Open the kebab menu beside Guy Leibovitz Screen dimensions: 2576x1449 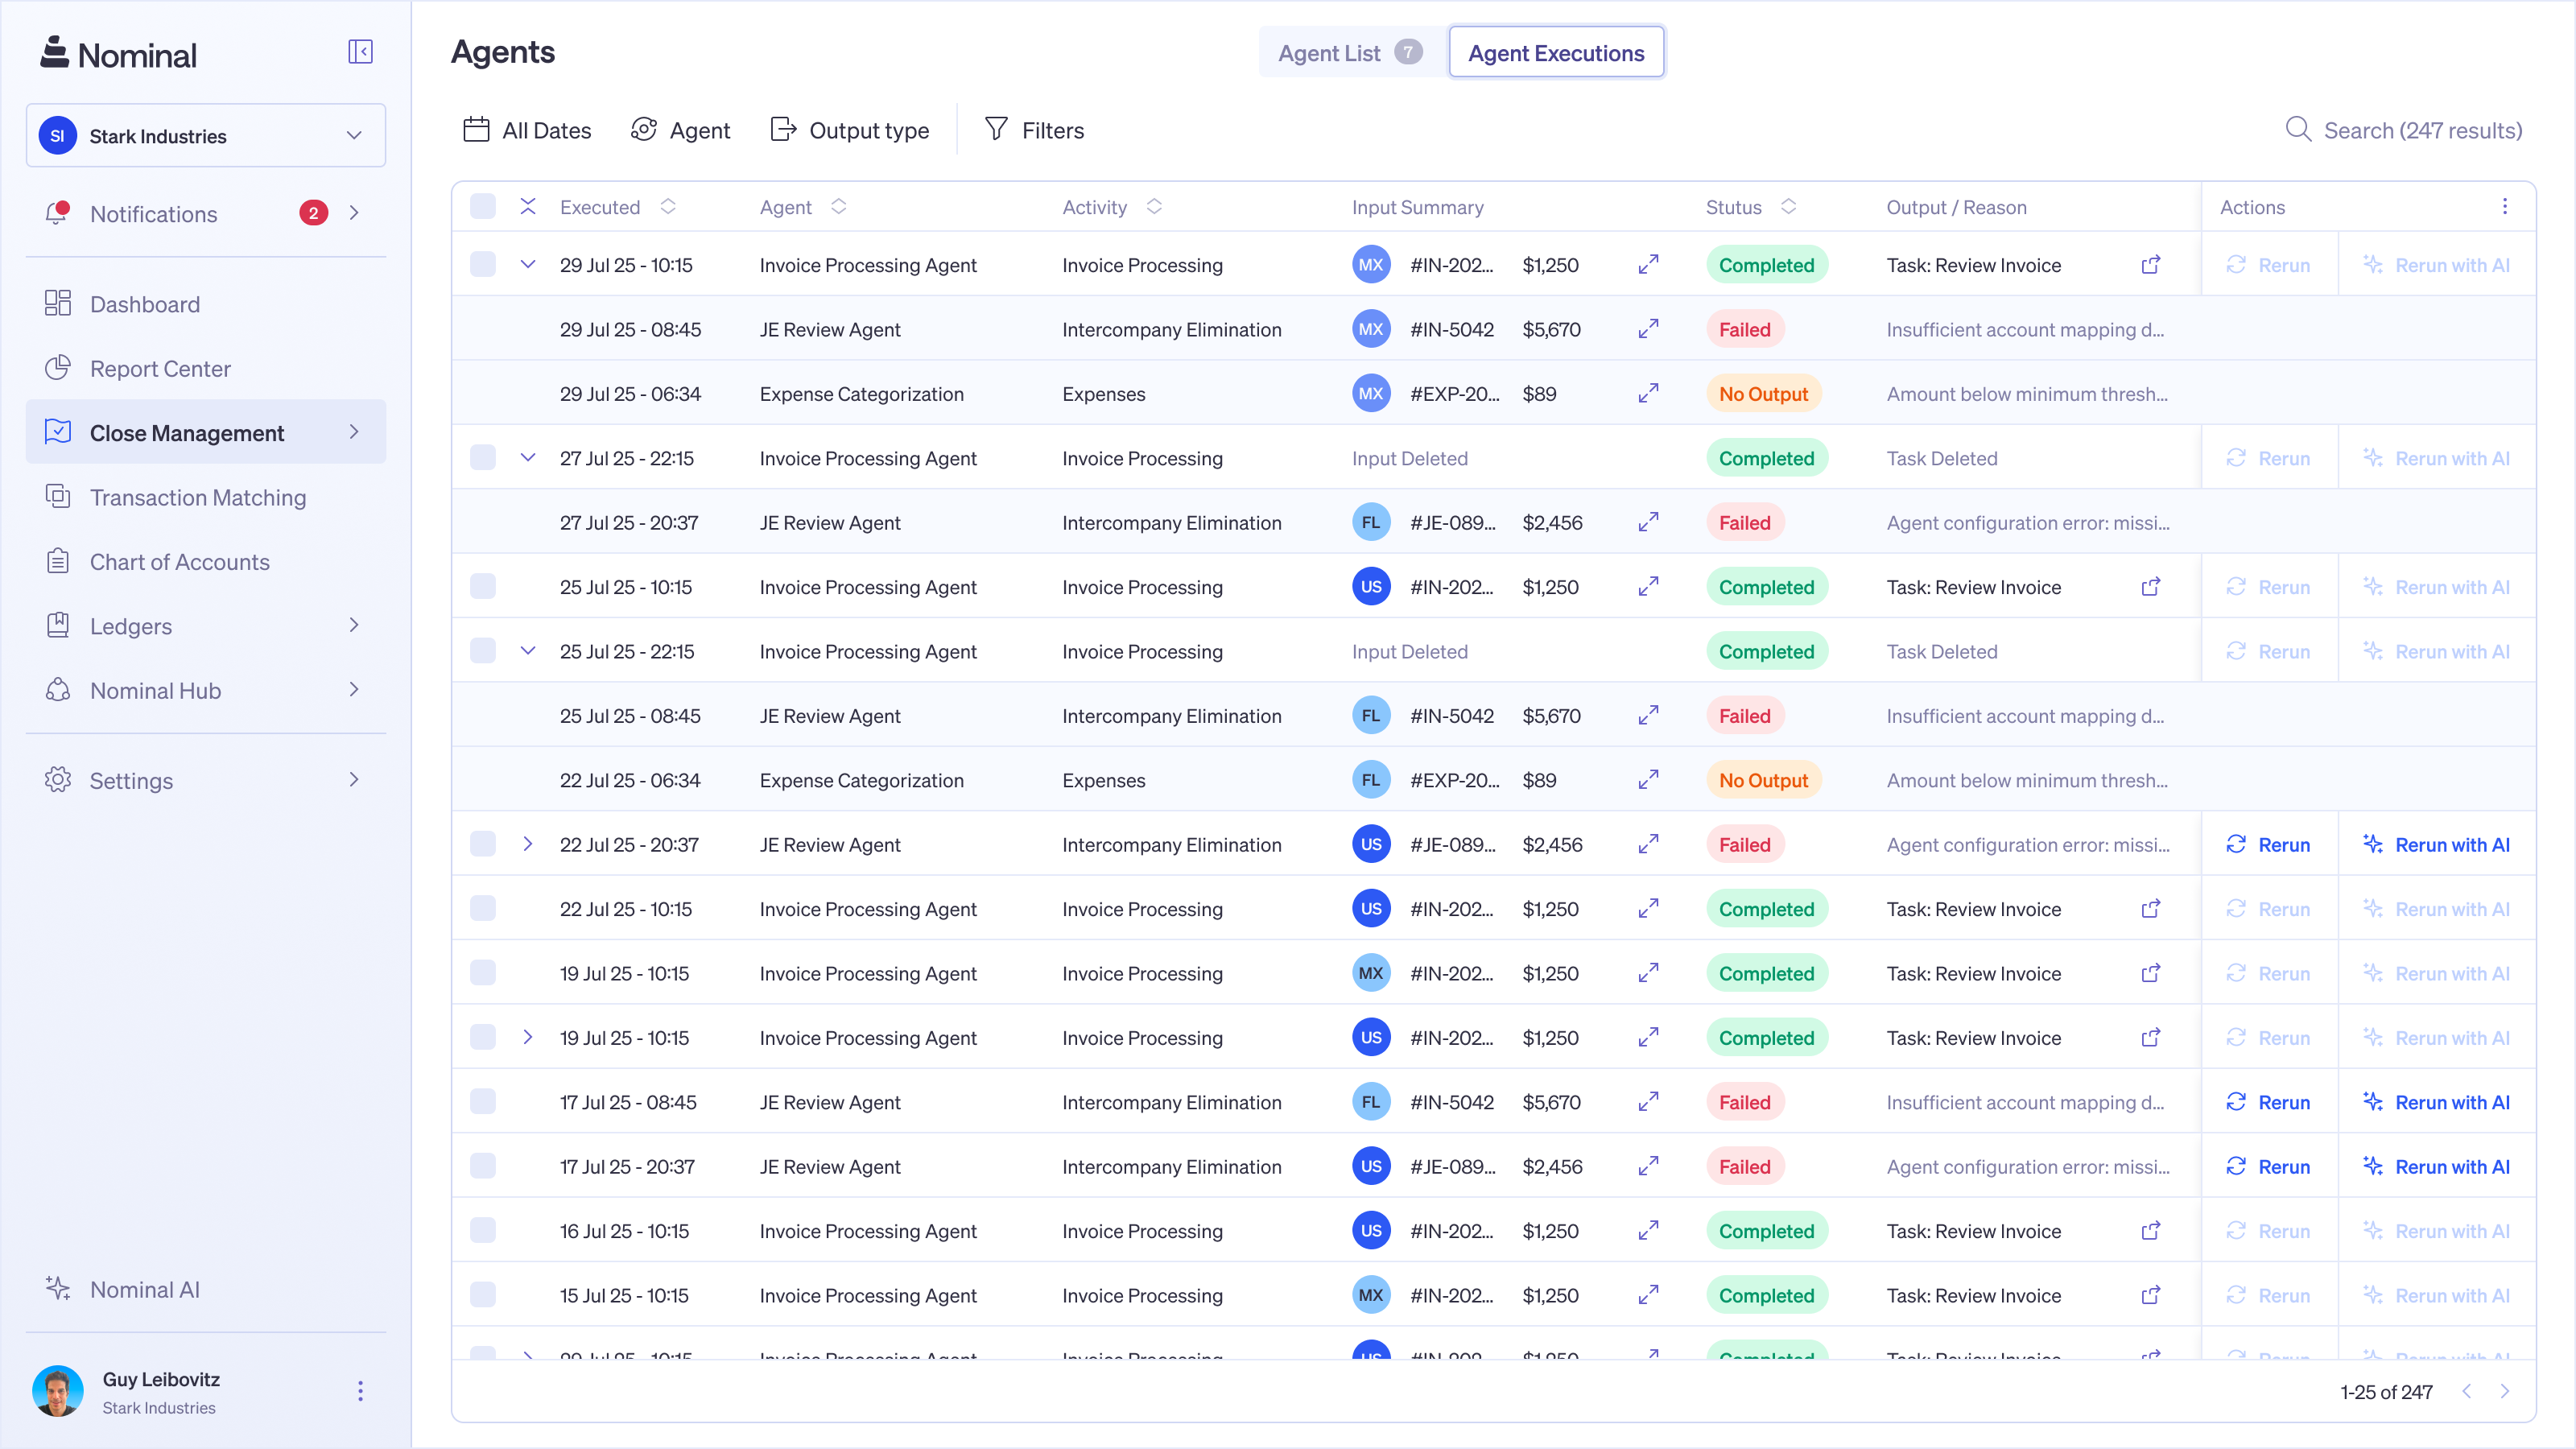point(359,1390)
